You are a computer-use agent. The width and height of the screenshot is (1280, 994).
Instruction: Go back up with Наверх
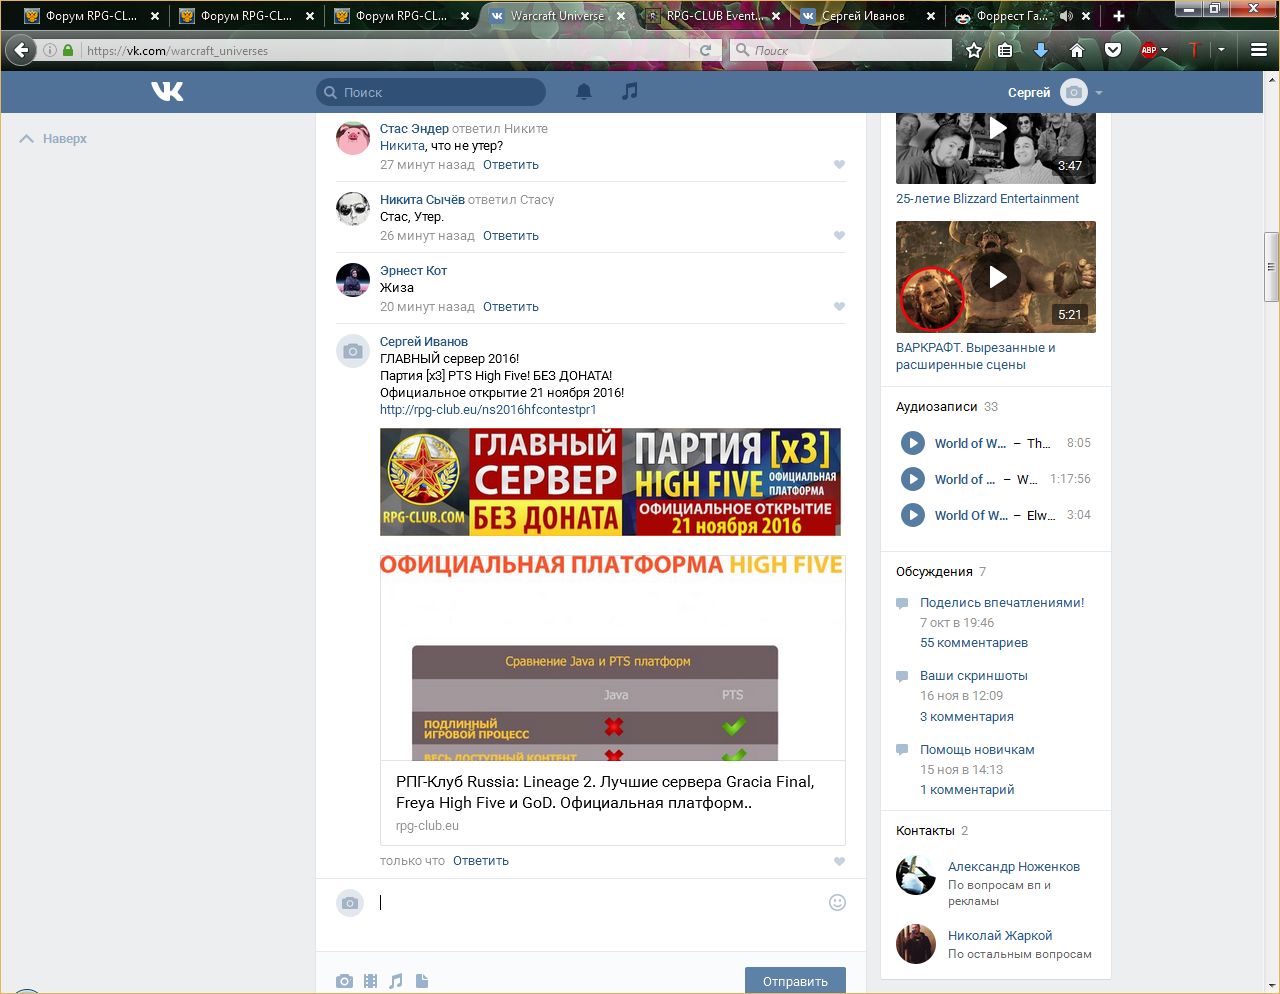53,139
